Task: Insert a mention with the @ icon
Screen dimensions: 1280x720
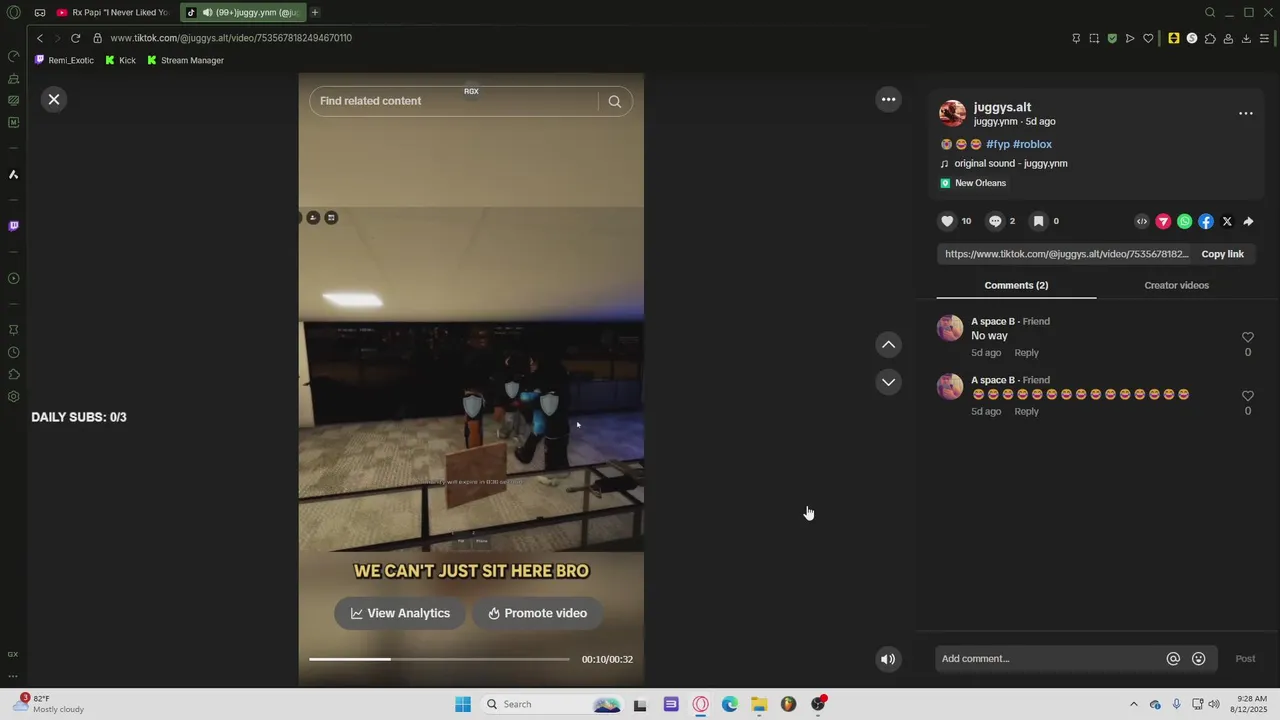Action: [1173, 658]
